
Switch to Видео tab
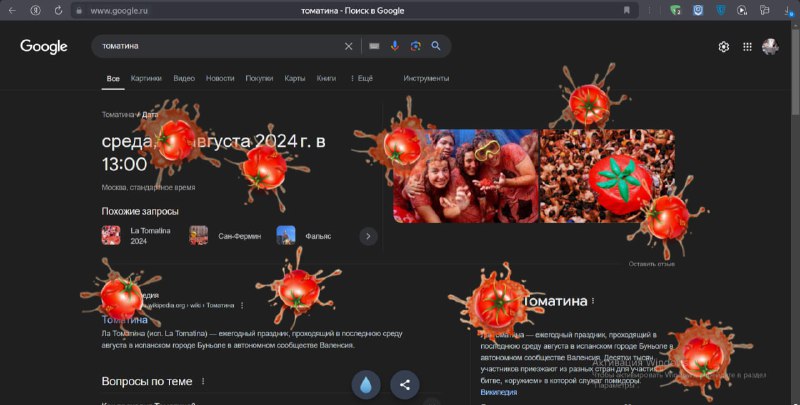click(184, 79)
